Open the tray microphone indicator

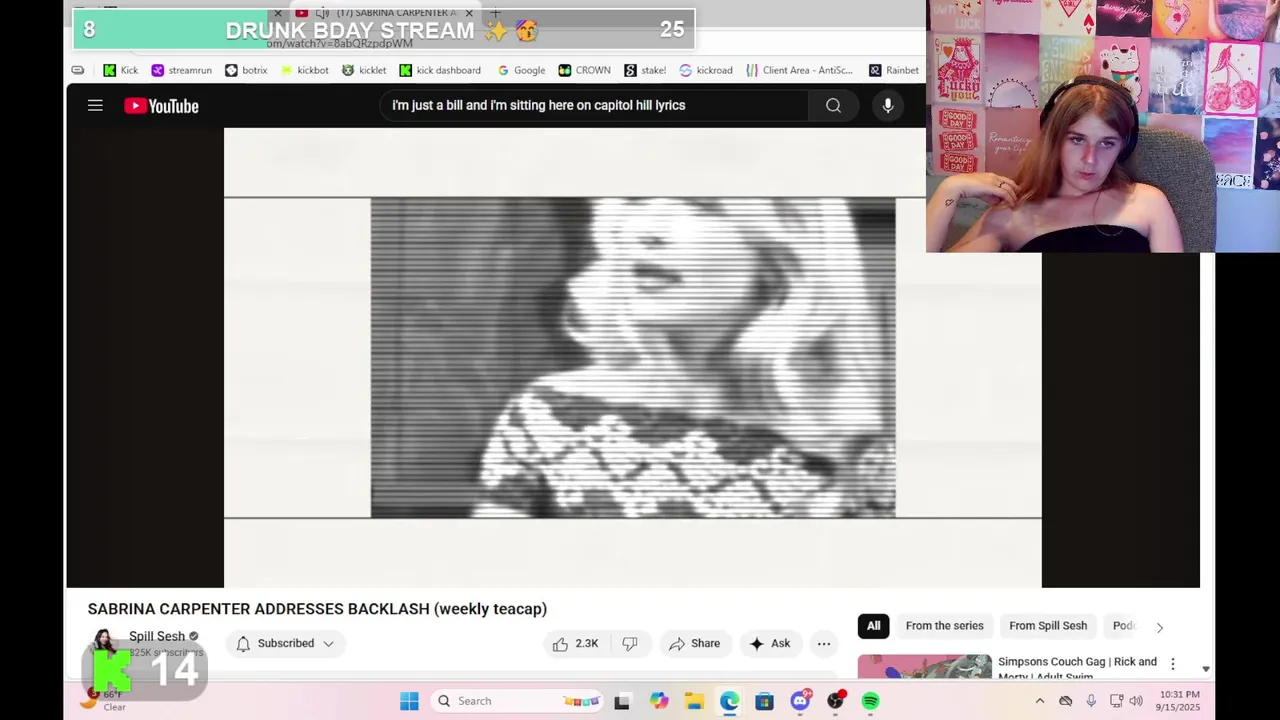pos(1091,701)
